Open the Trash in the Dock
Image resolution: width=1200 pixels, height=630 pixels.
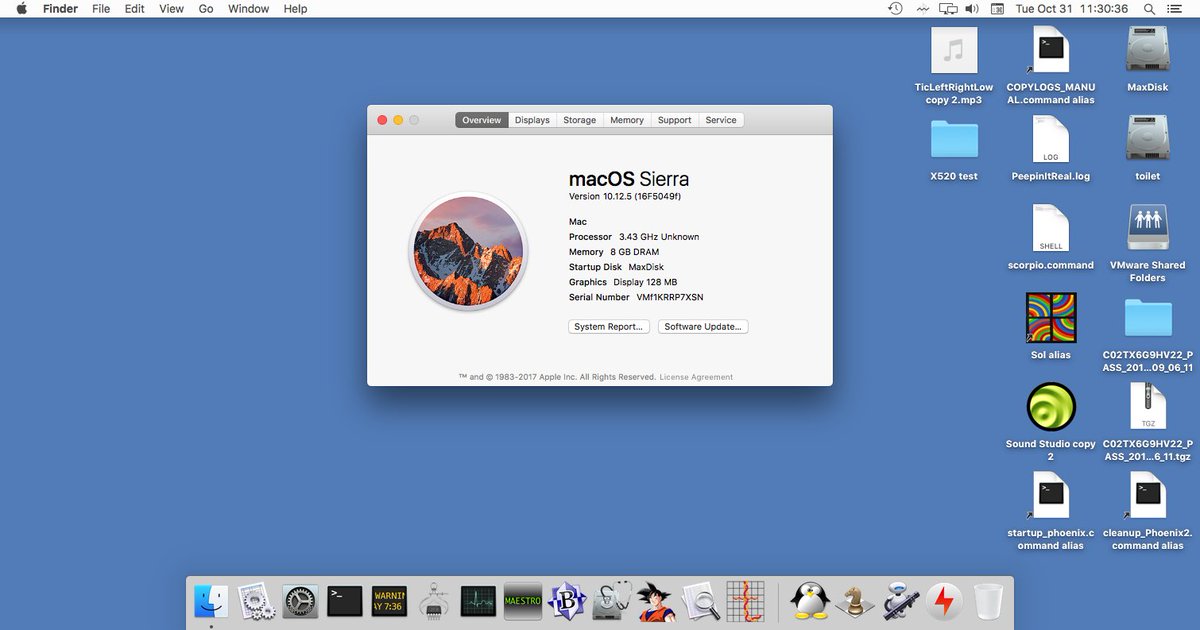coord(988,601)
